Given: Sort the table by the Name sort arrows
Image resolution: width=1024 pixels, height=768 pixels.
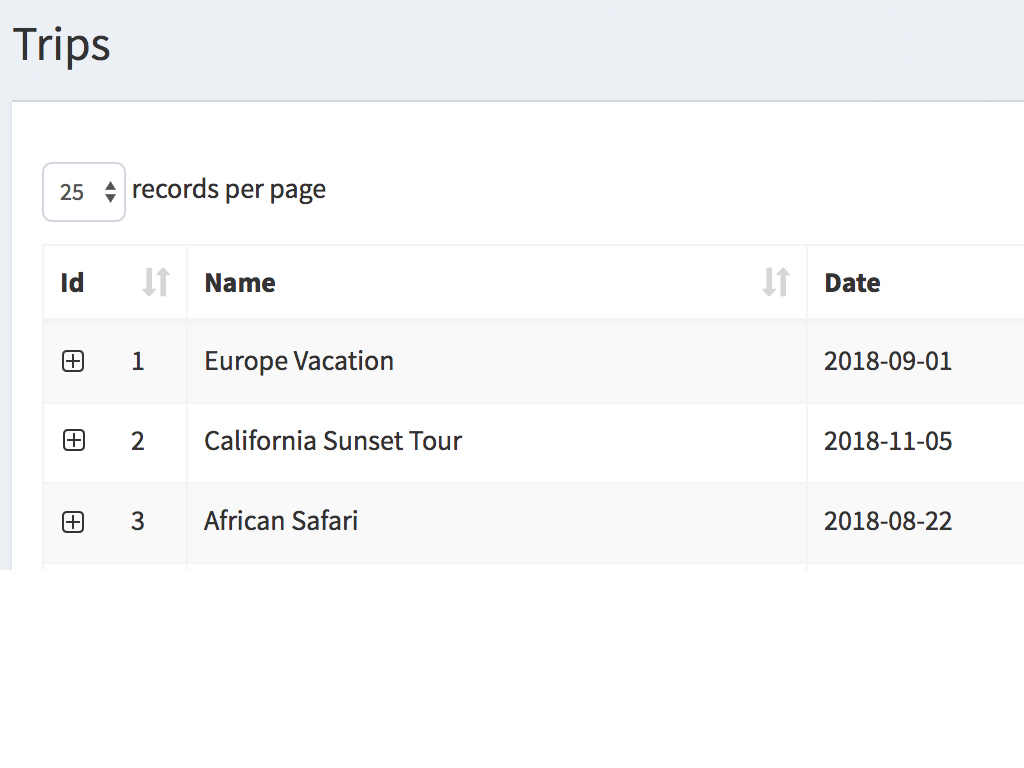Looking at the screenshot, I should [776, 282].
